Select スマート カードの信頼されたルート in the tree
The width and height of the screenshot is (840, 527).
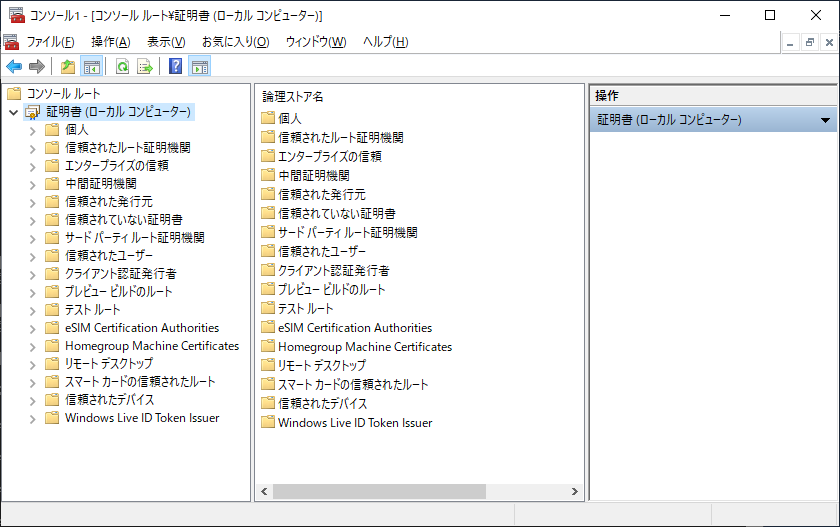tap(140, 382)
